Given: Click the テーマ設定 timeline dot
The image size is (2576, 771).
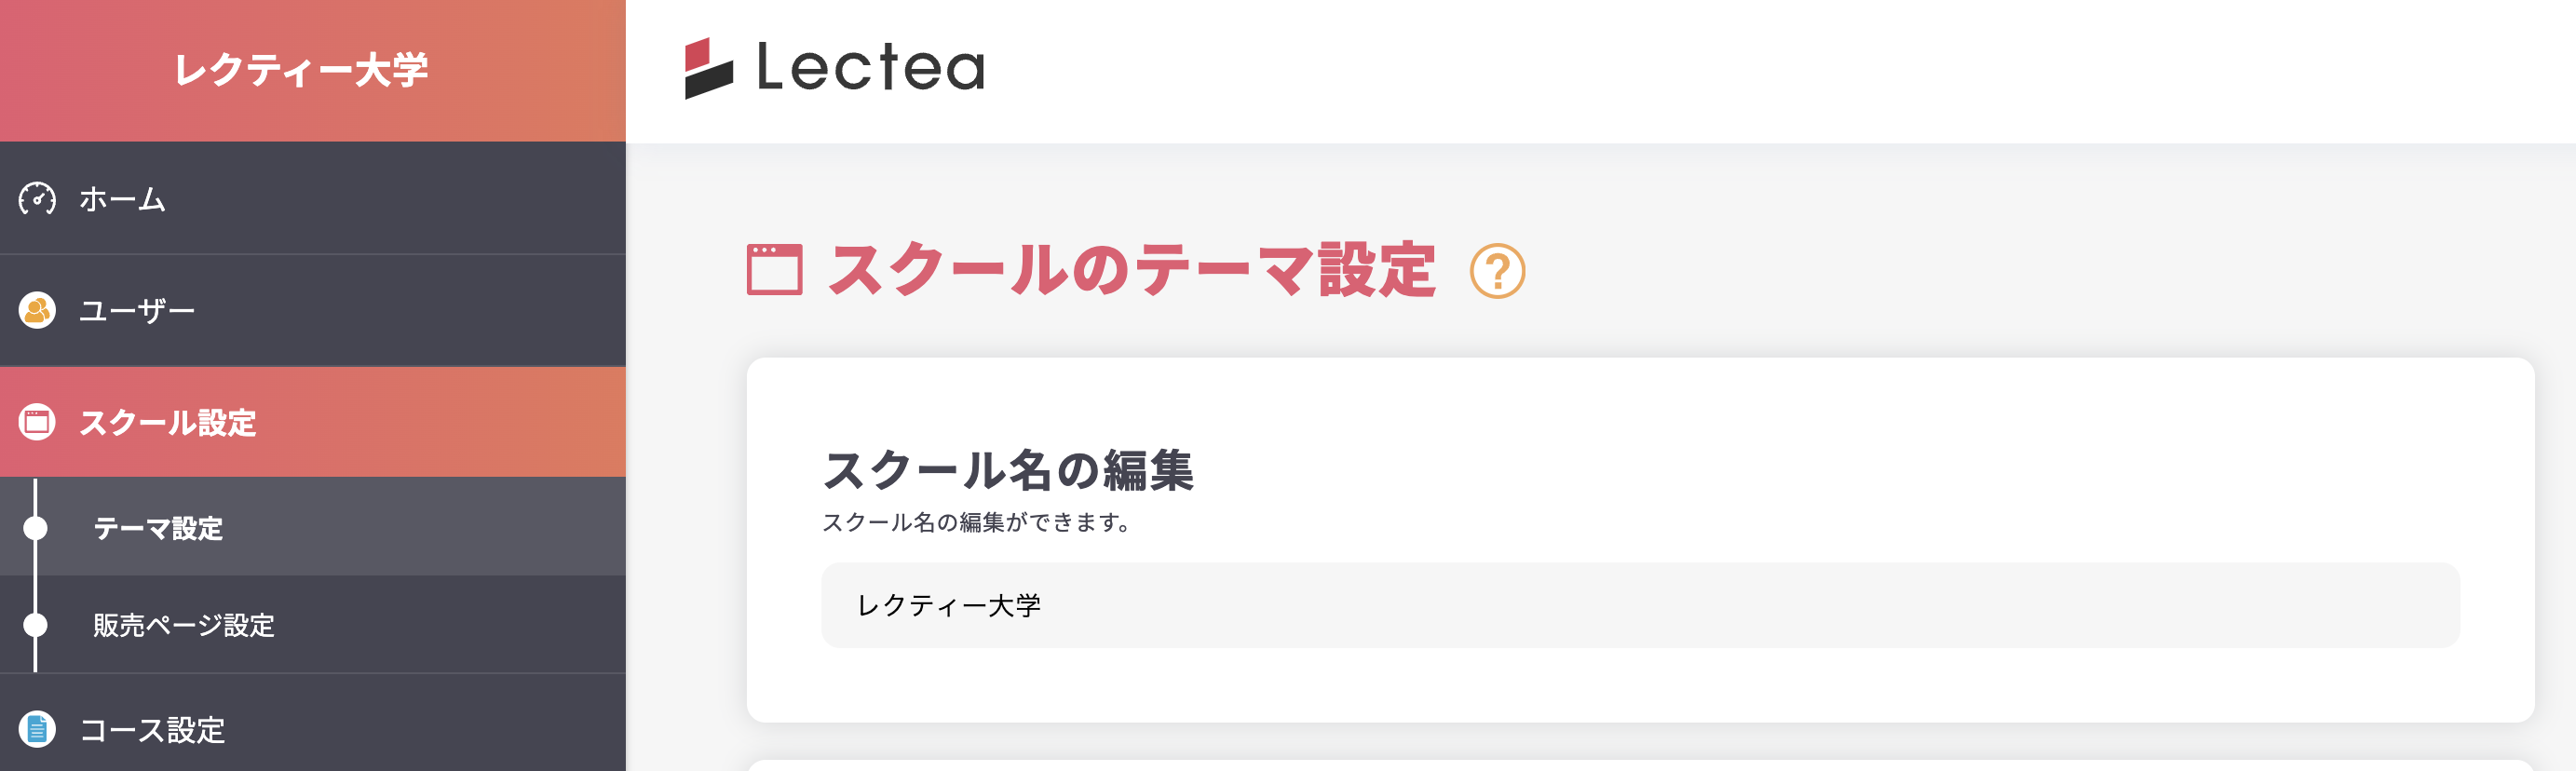Looking at the screenshot, I should tap(36, 527).
